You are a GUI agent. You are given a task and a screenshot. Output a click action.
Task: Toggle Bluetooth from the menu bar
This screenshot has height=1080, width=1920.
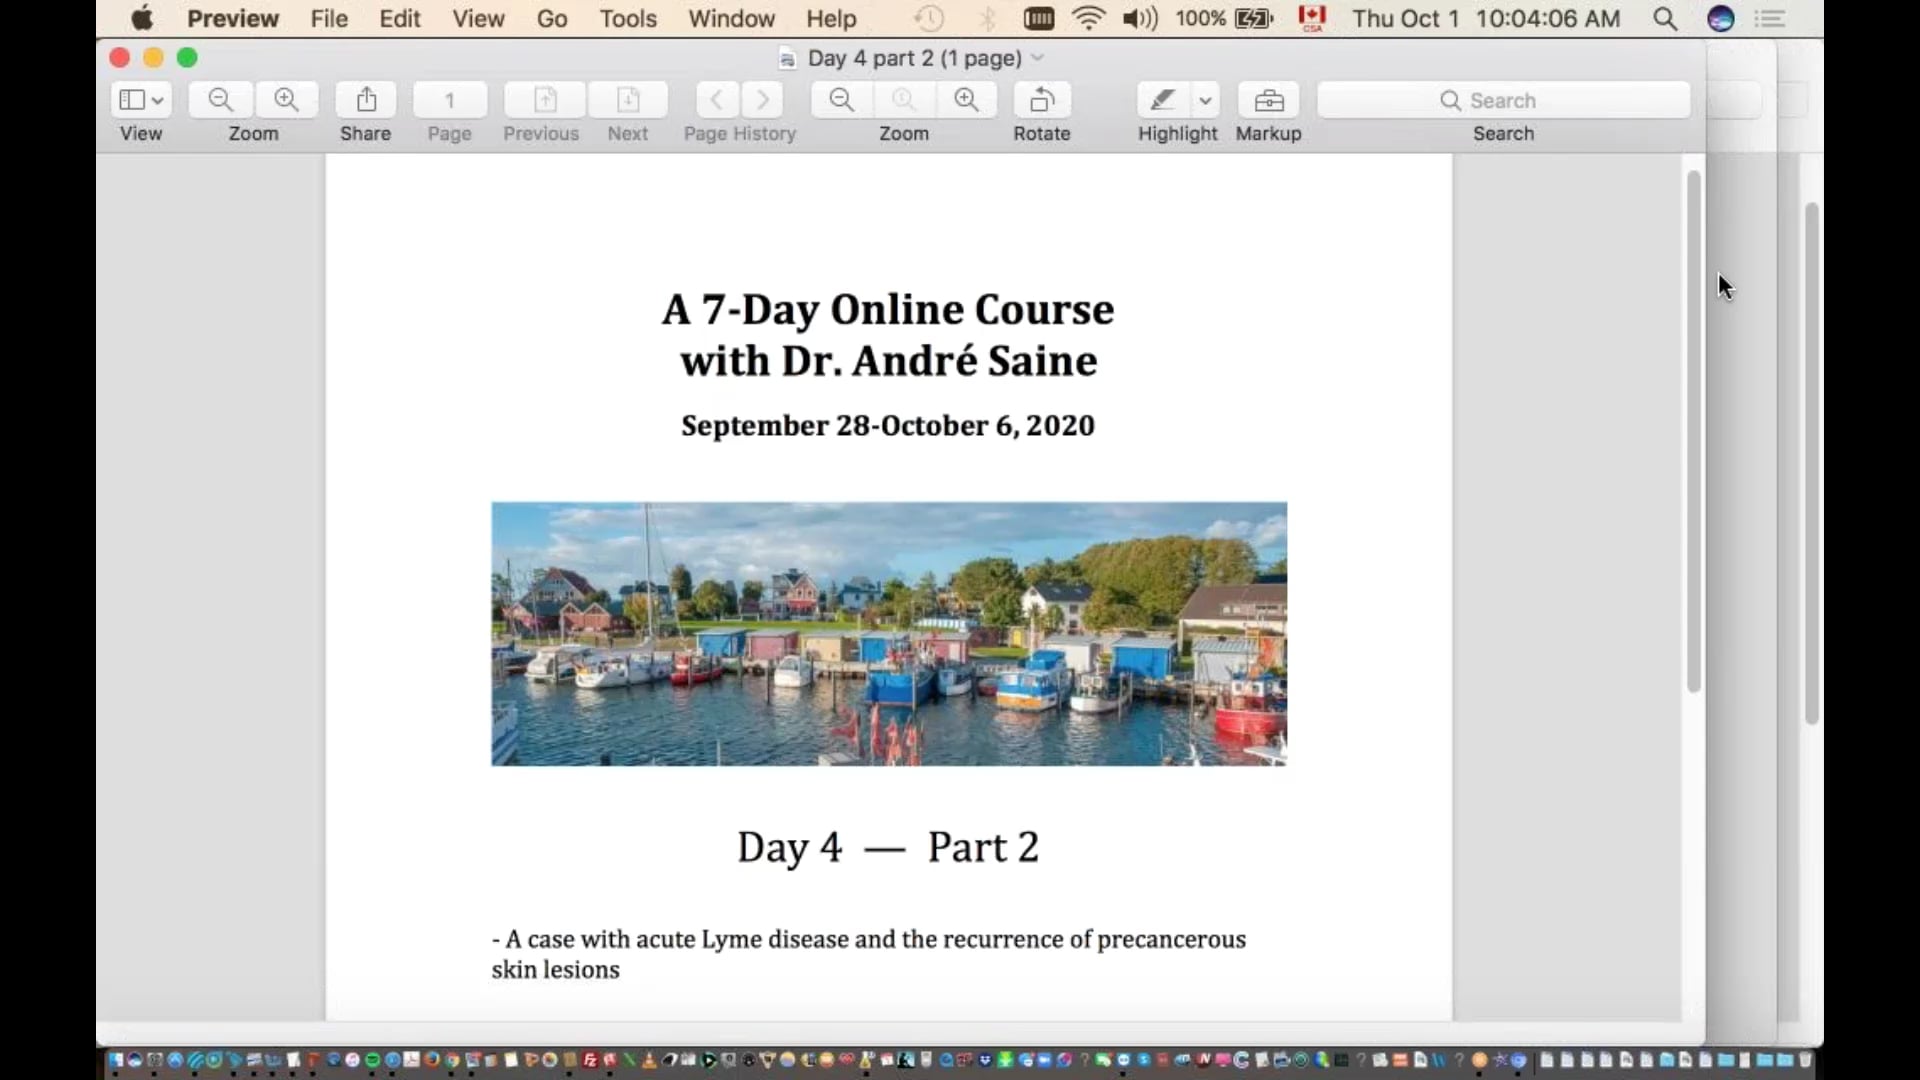pyautogui.click(x=988, y=18)
